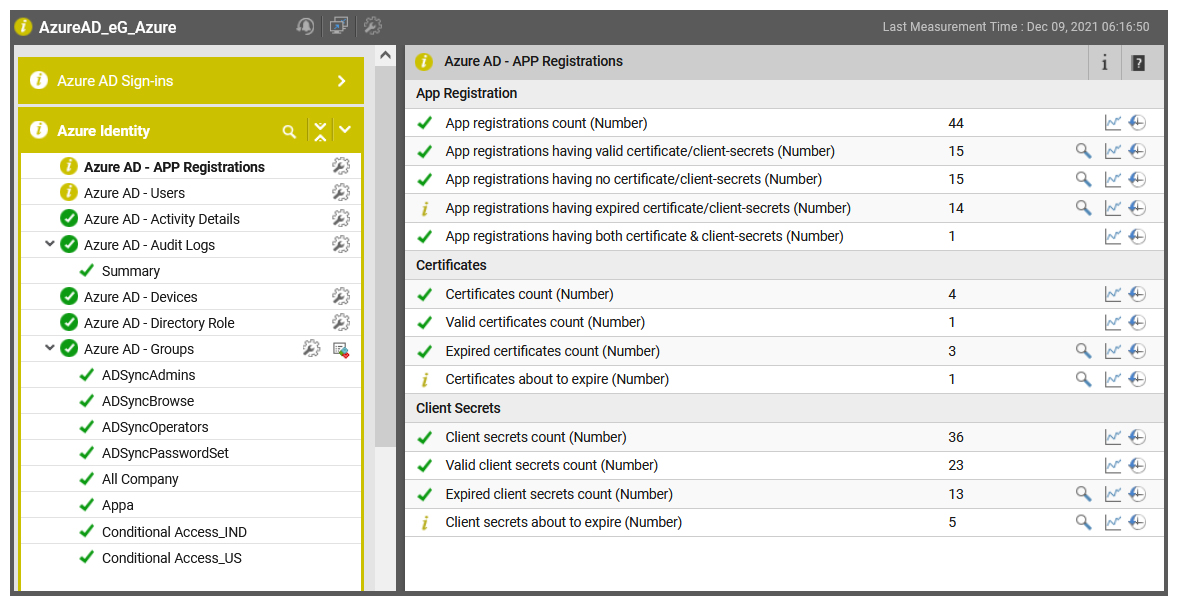Collapse the Azure AD - Audit Logs node
1178x606 pixels.
point(50,244)
